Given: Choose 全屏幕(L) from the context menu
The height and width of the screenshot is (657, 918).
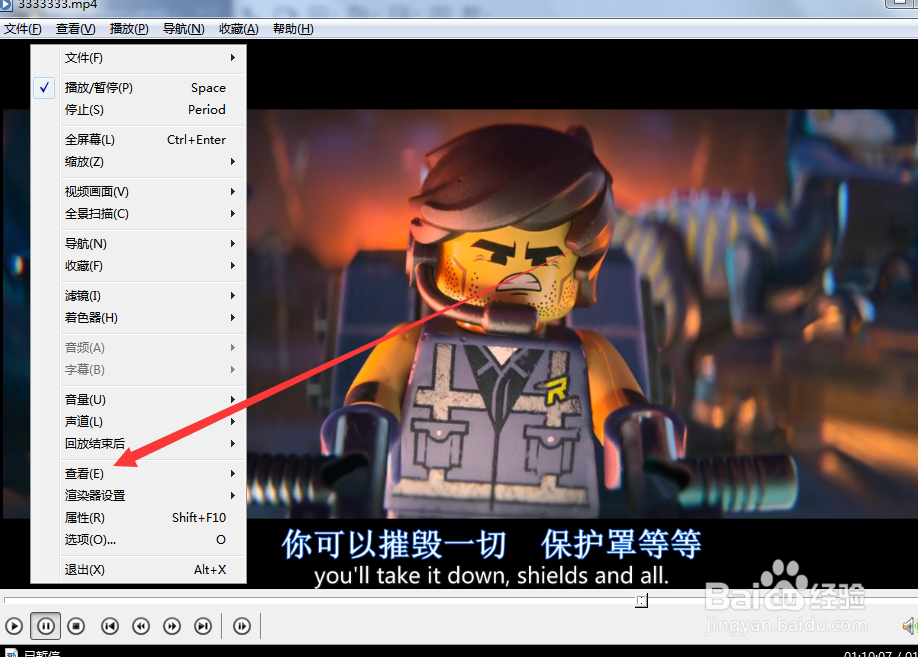Looking at the screenshot, I should pos(139,139).
